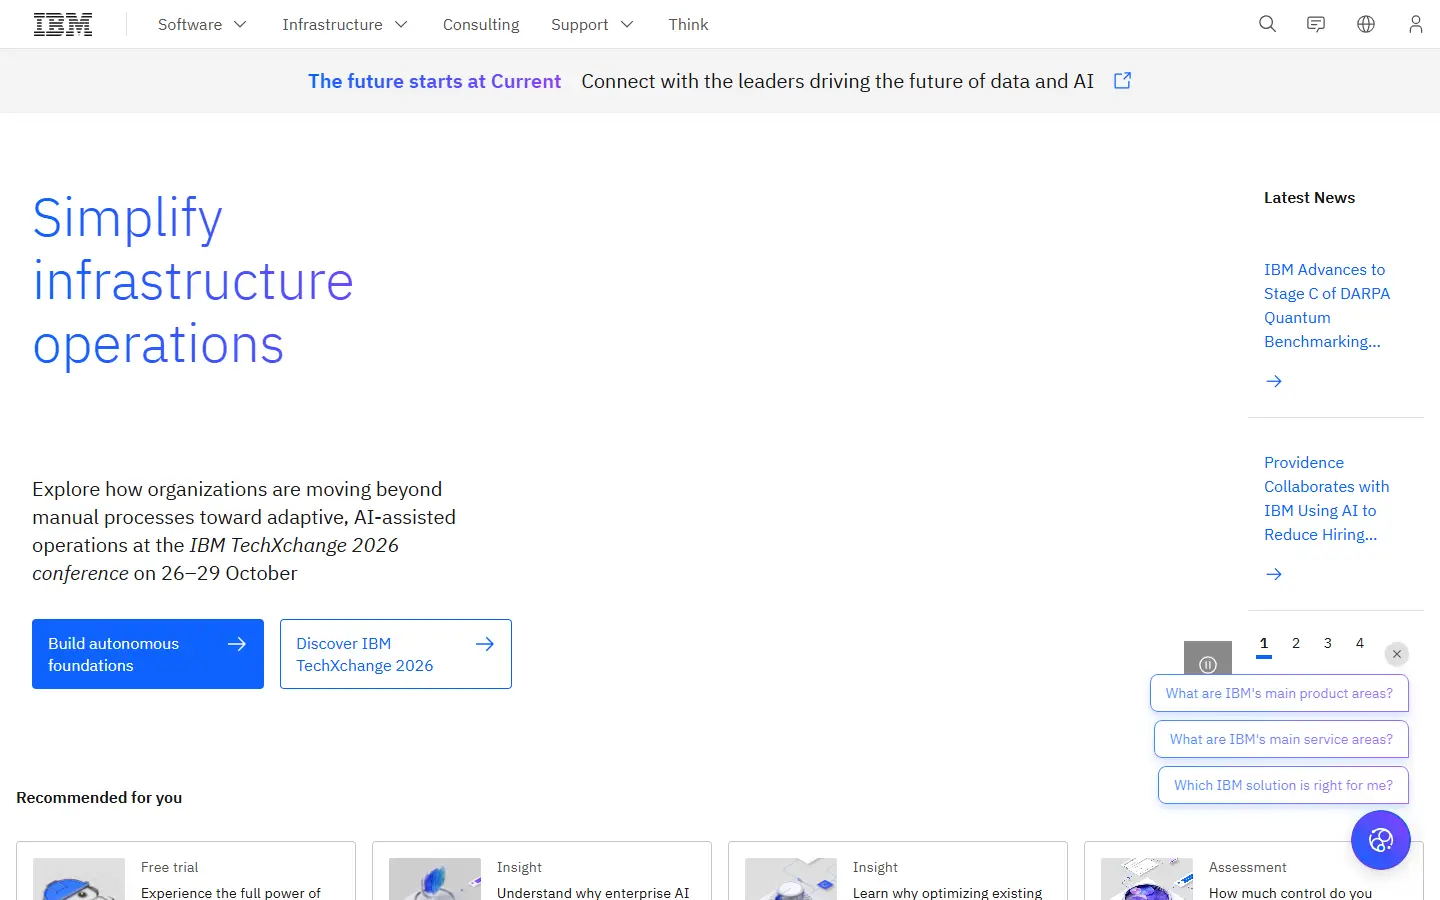Open the chat/contact icon in header
1440x900 pixels.
coord(1316,24)
